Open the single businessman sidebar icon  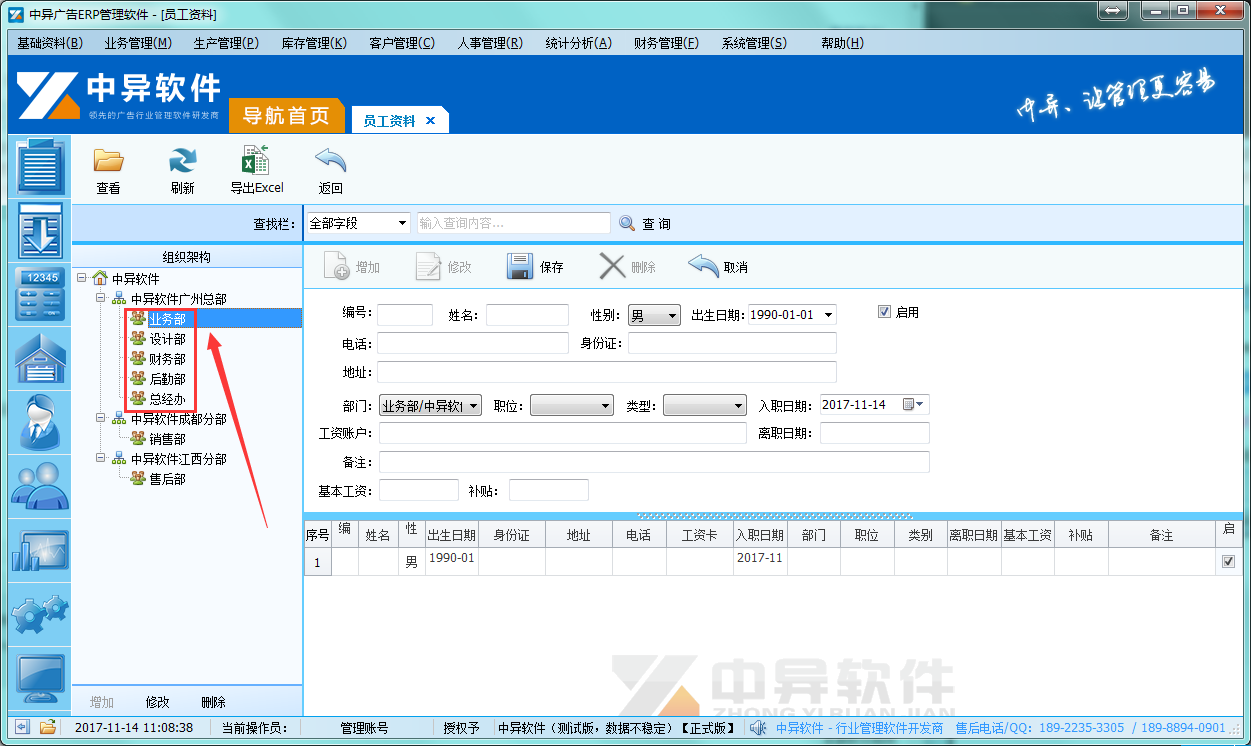click(41, 422)
